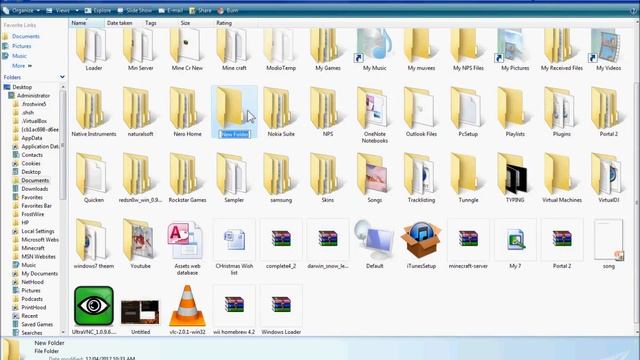Select the darwin_snow_le archive file

click(328, 244)
